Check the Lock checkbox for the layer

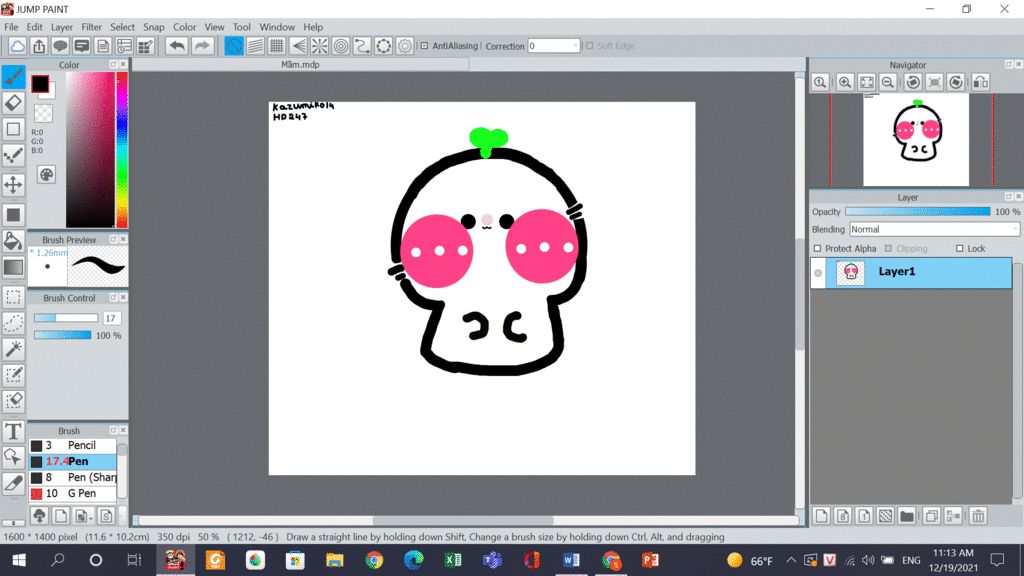[x=959, y=249]
